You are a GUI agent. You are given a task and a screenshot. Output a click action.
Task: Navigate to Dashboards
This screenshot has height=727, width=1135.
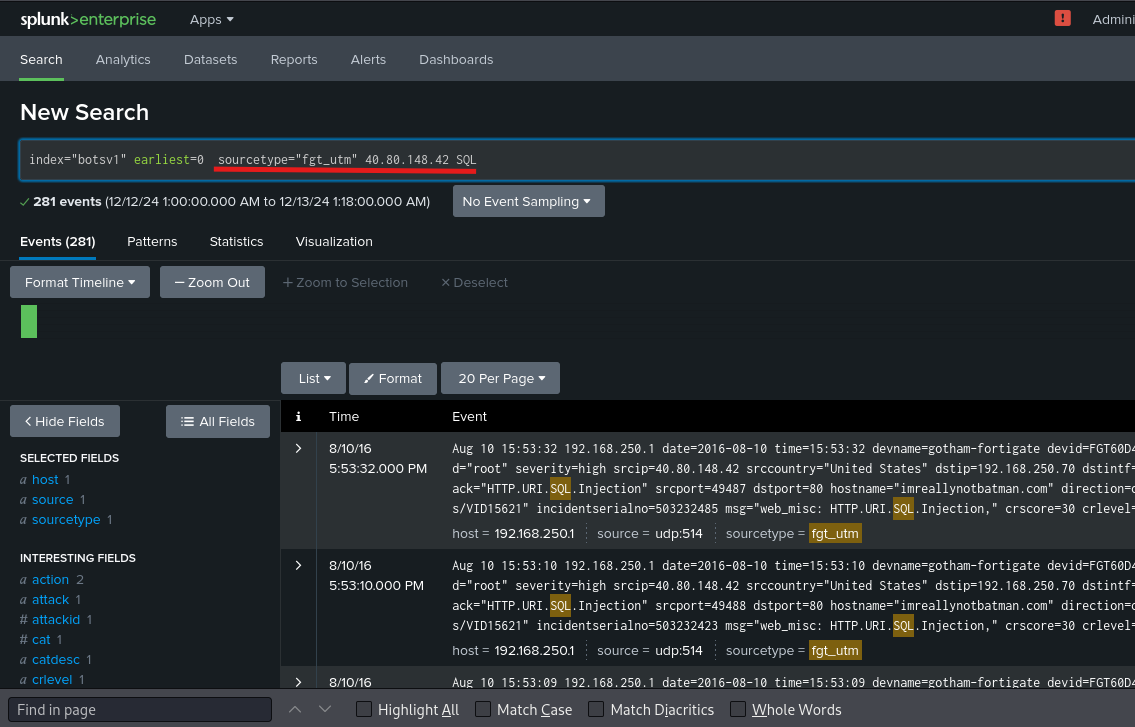pyautogui.click(x=456, y=59)
